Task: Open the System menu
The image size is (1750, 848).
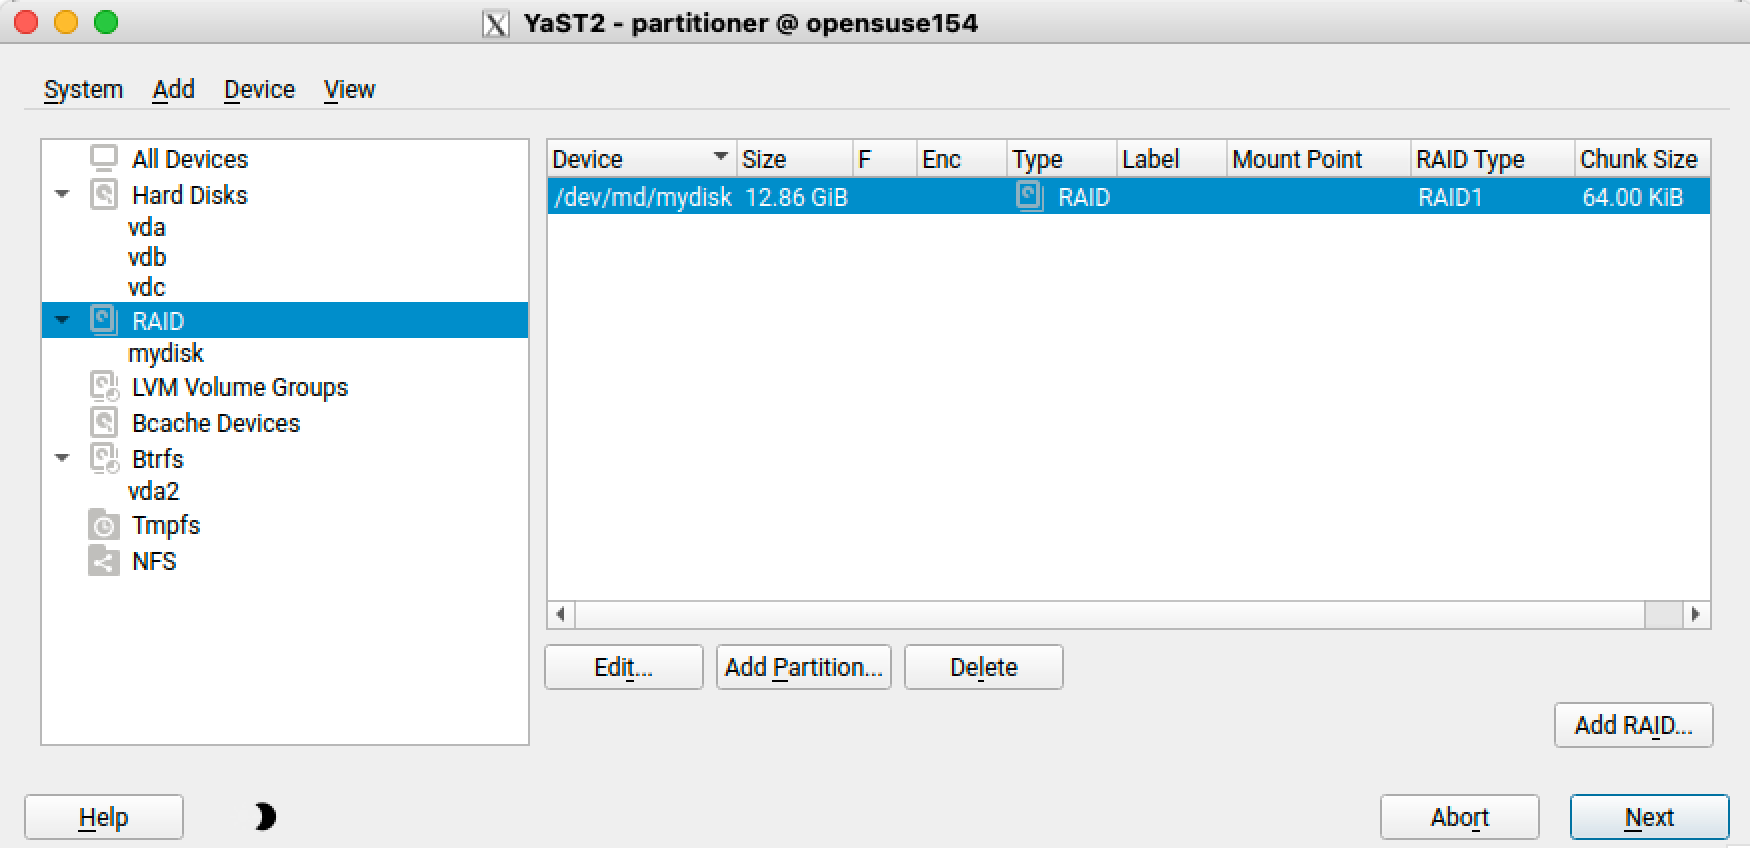Action: 83,89
